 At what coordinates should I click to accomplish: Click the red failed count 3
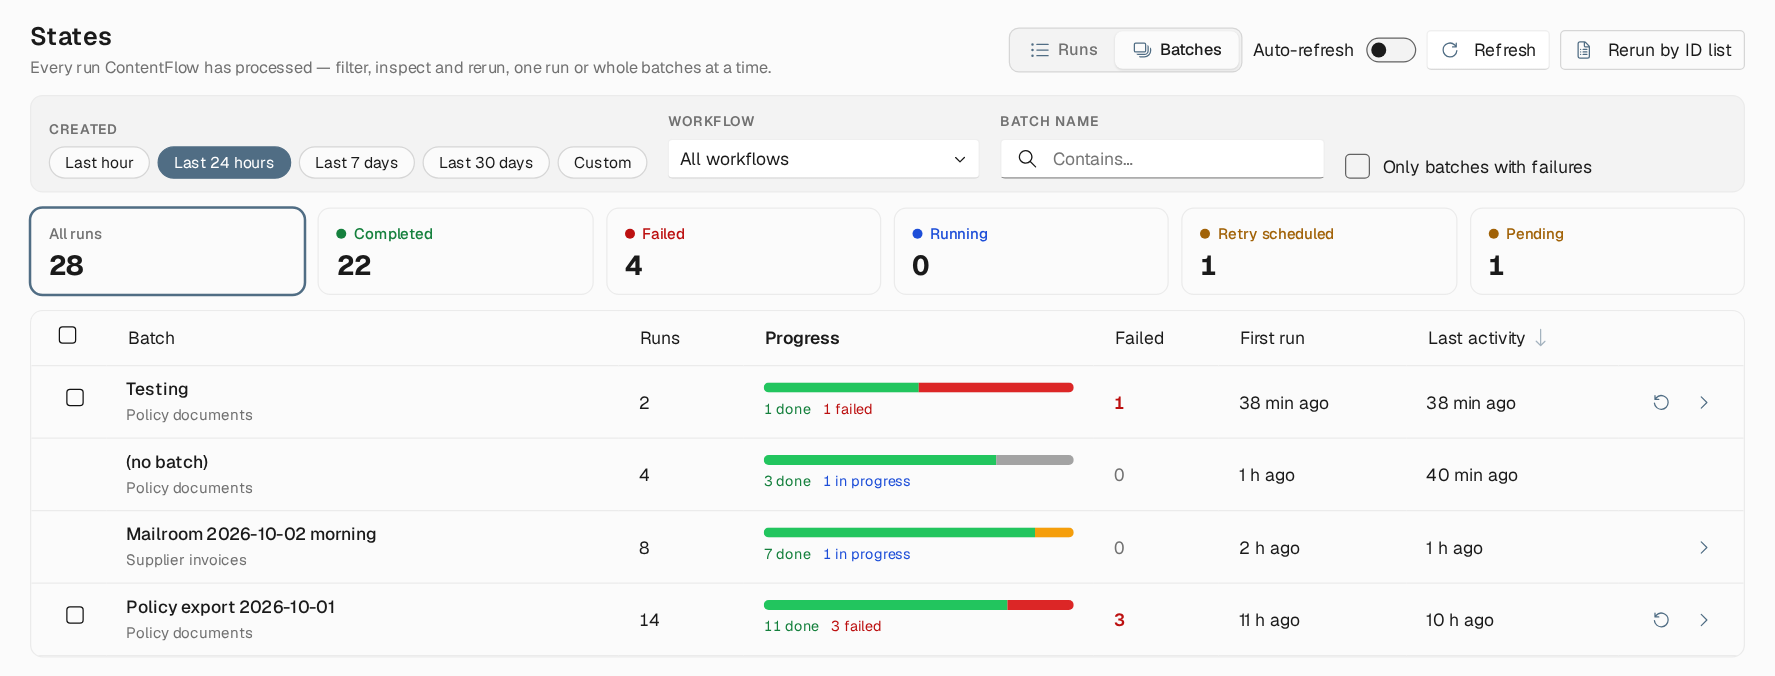[1119, 620]
